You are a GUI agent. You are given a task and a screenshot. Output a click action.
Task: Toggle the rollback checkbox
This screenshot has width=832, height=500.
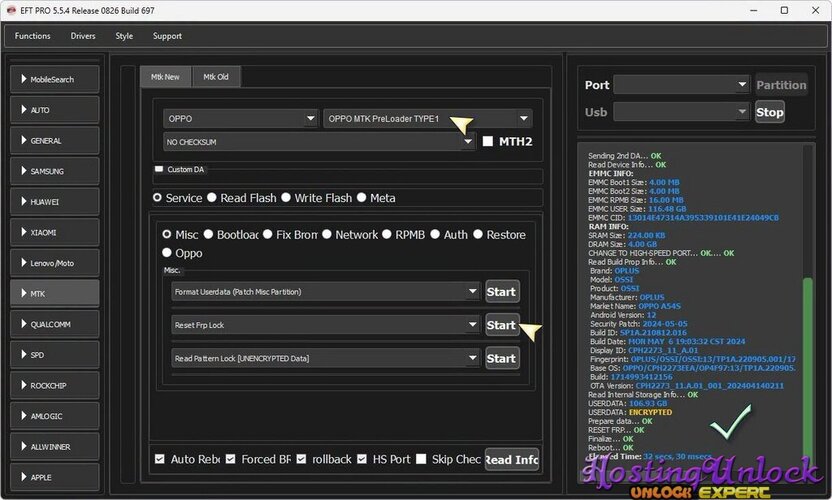pyautogui.click(x=301, y=459)
